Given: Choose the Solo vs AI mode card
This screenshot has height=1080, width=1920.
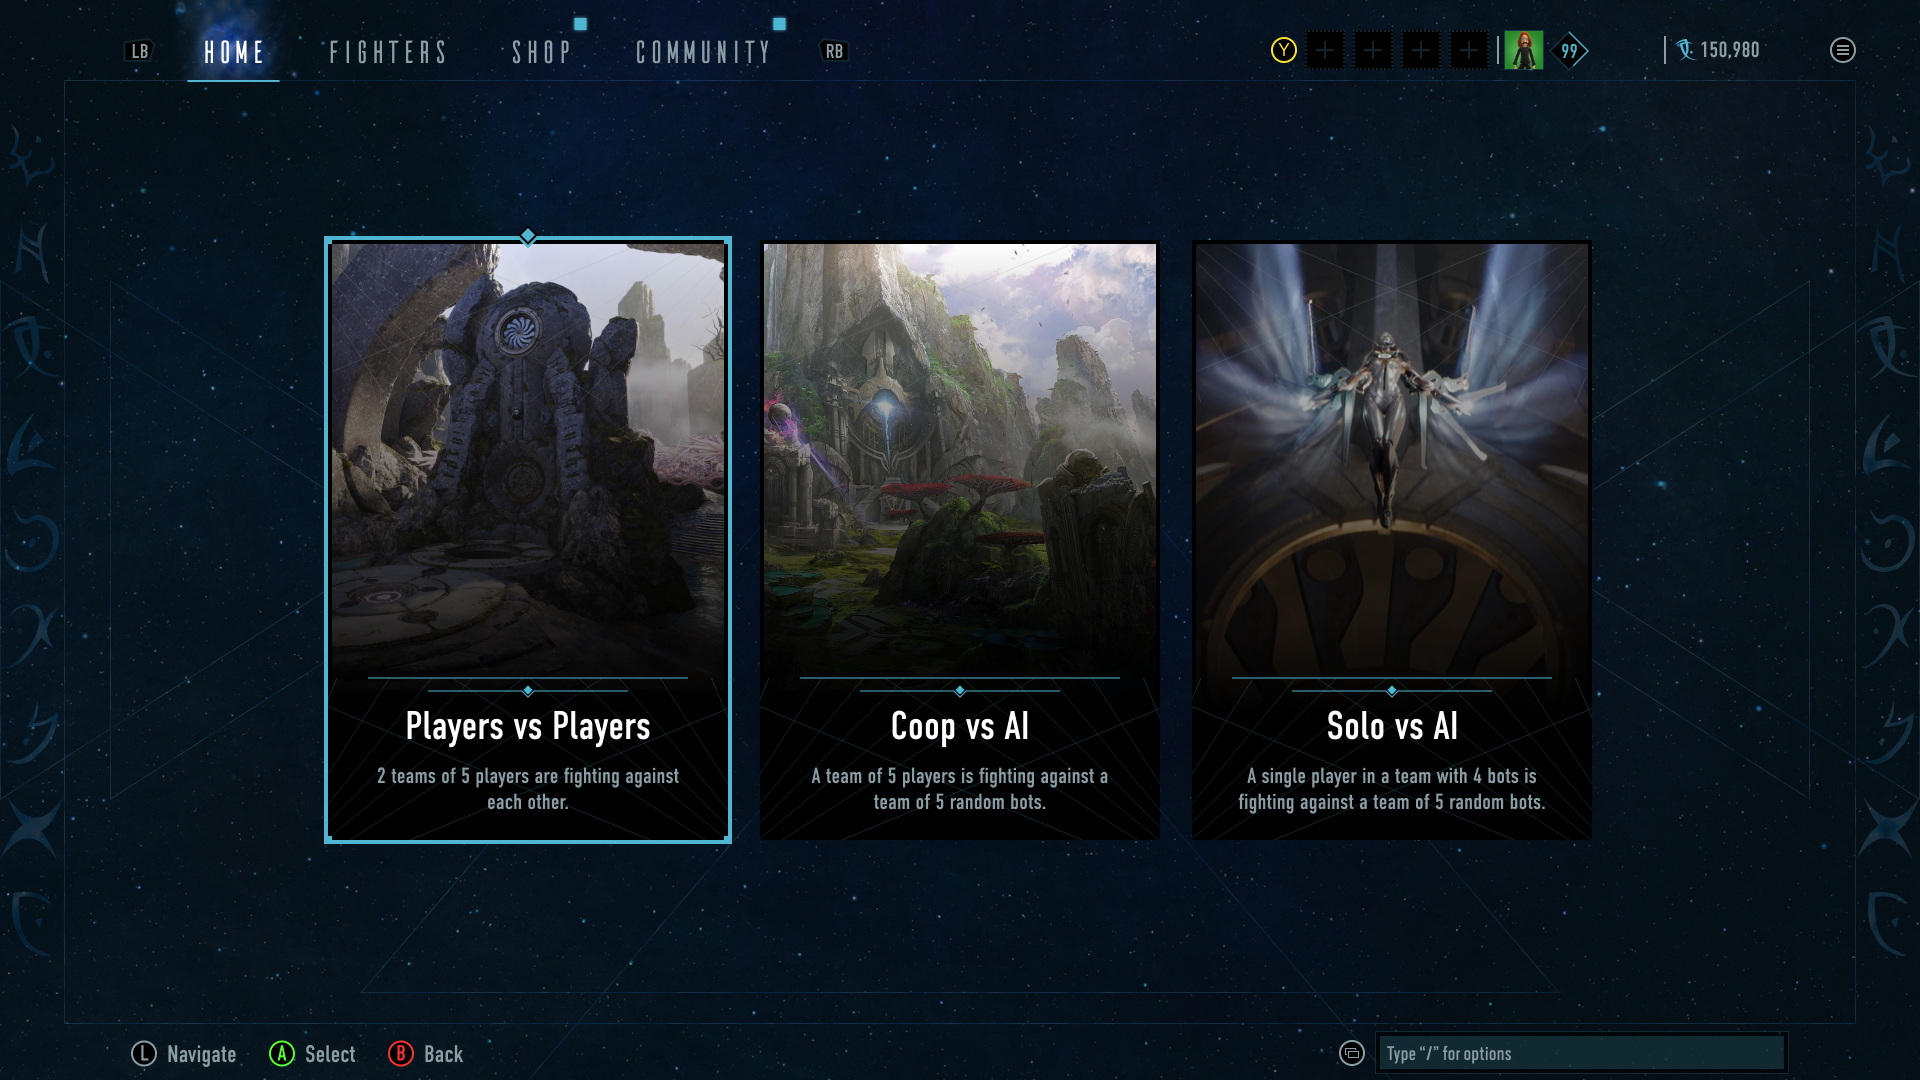Looking at the screenshot, I should click(x=1392, y=540).
